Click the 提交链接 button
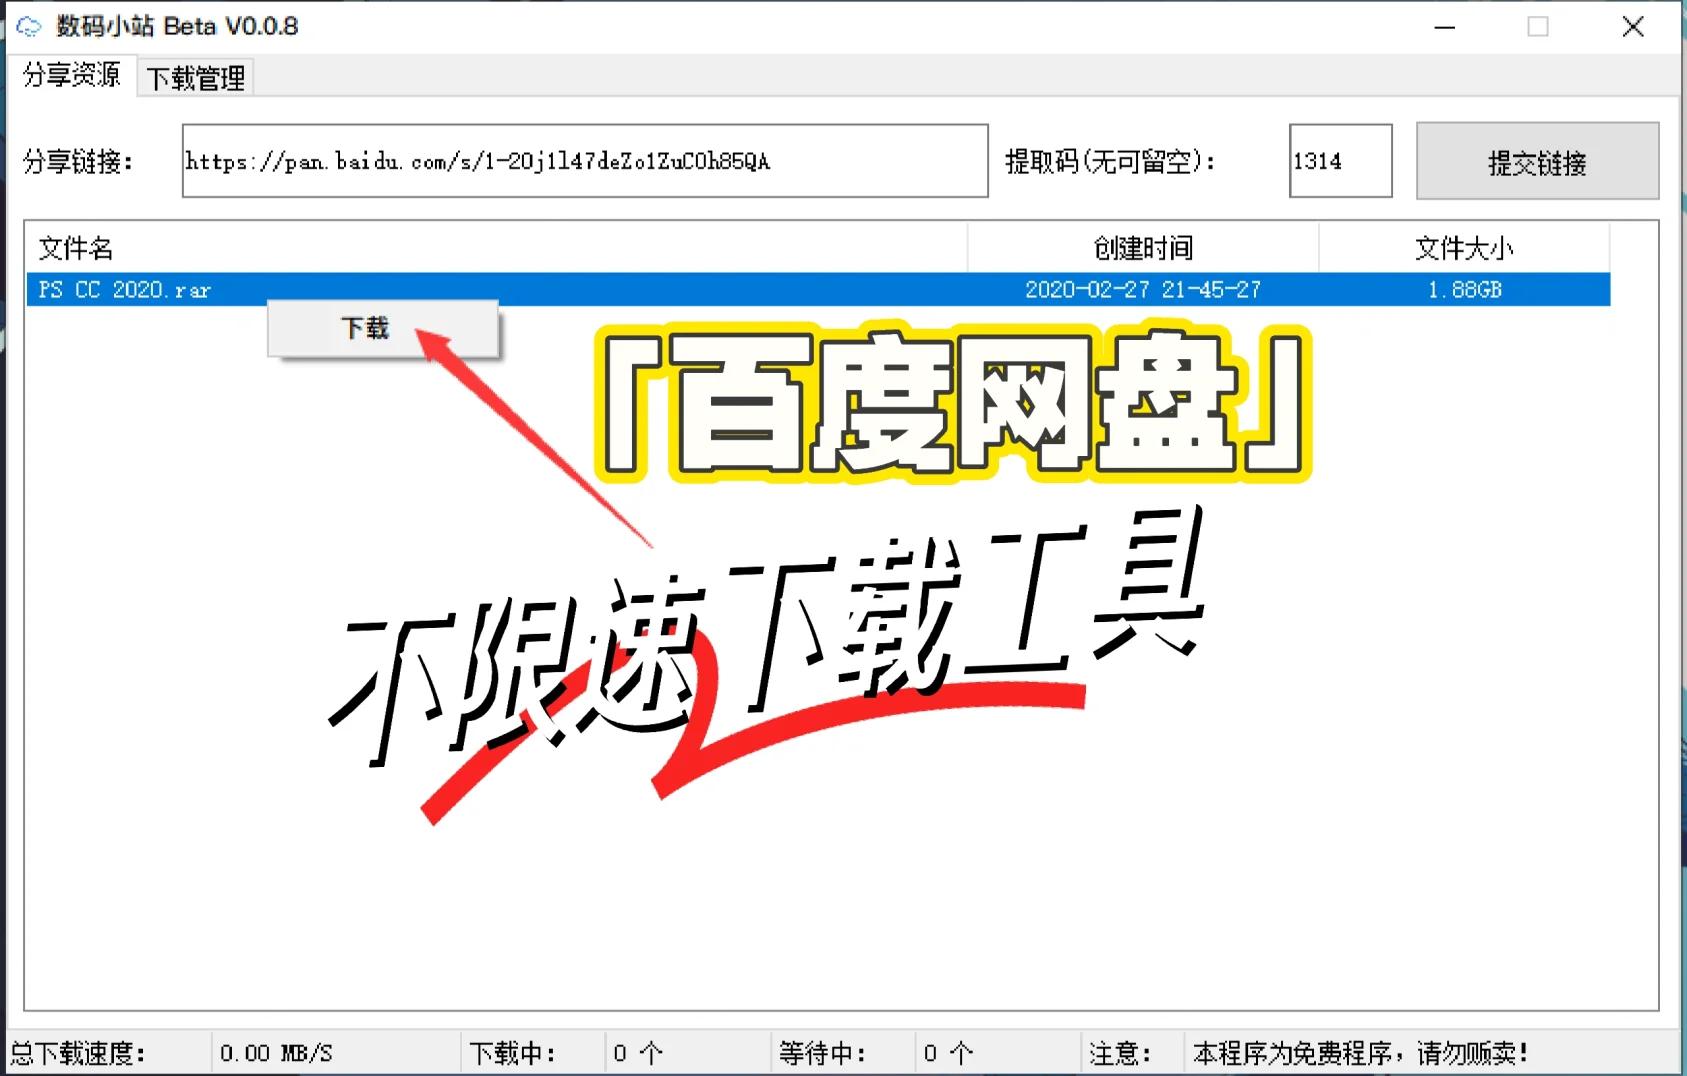 1537,161
